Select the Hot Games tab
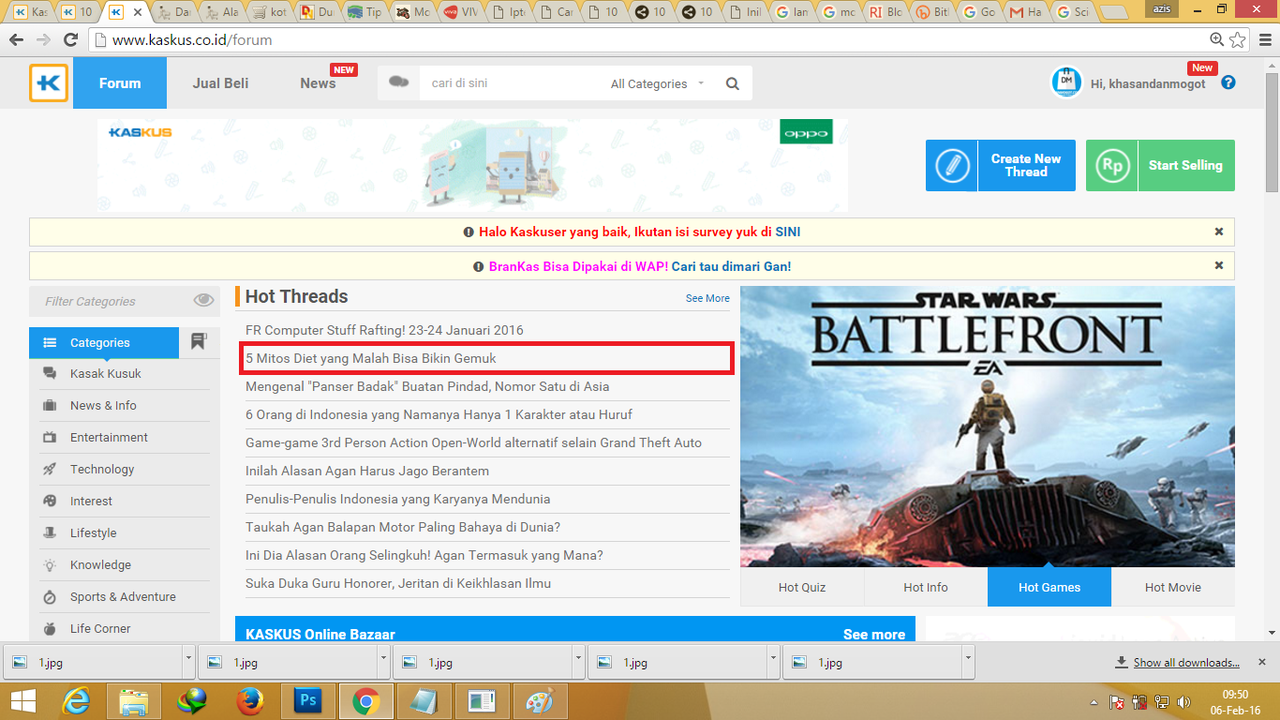The image size is (1280, 720). click(1049, 587)
